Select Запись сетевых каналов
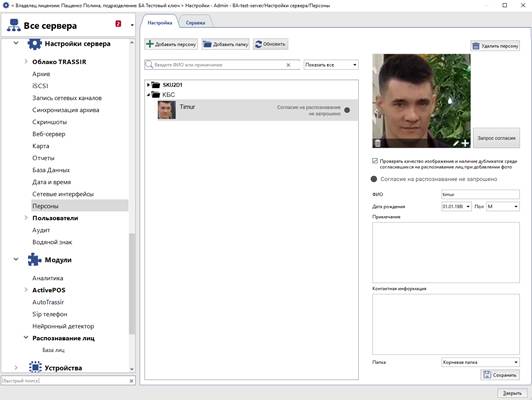This screenshot has height=400, width=532. (x=67, y=98)
